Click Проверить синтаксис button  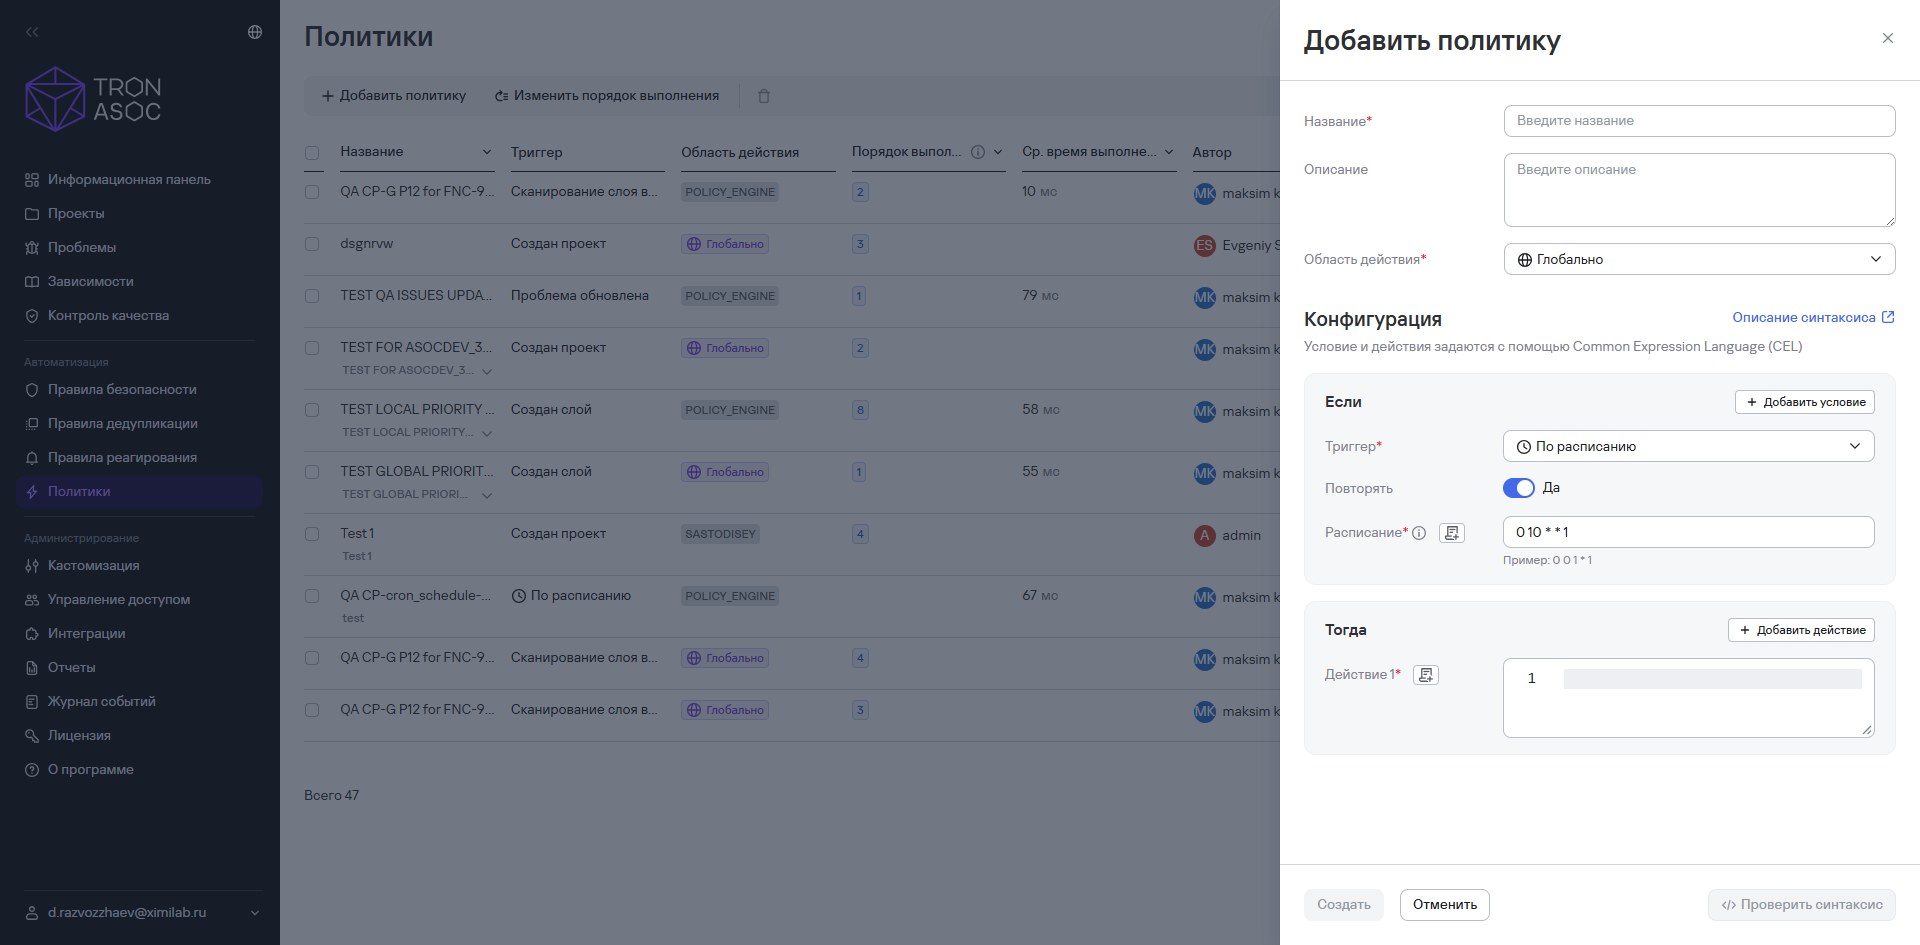[1802, 905]
